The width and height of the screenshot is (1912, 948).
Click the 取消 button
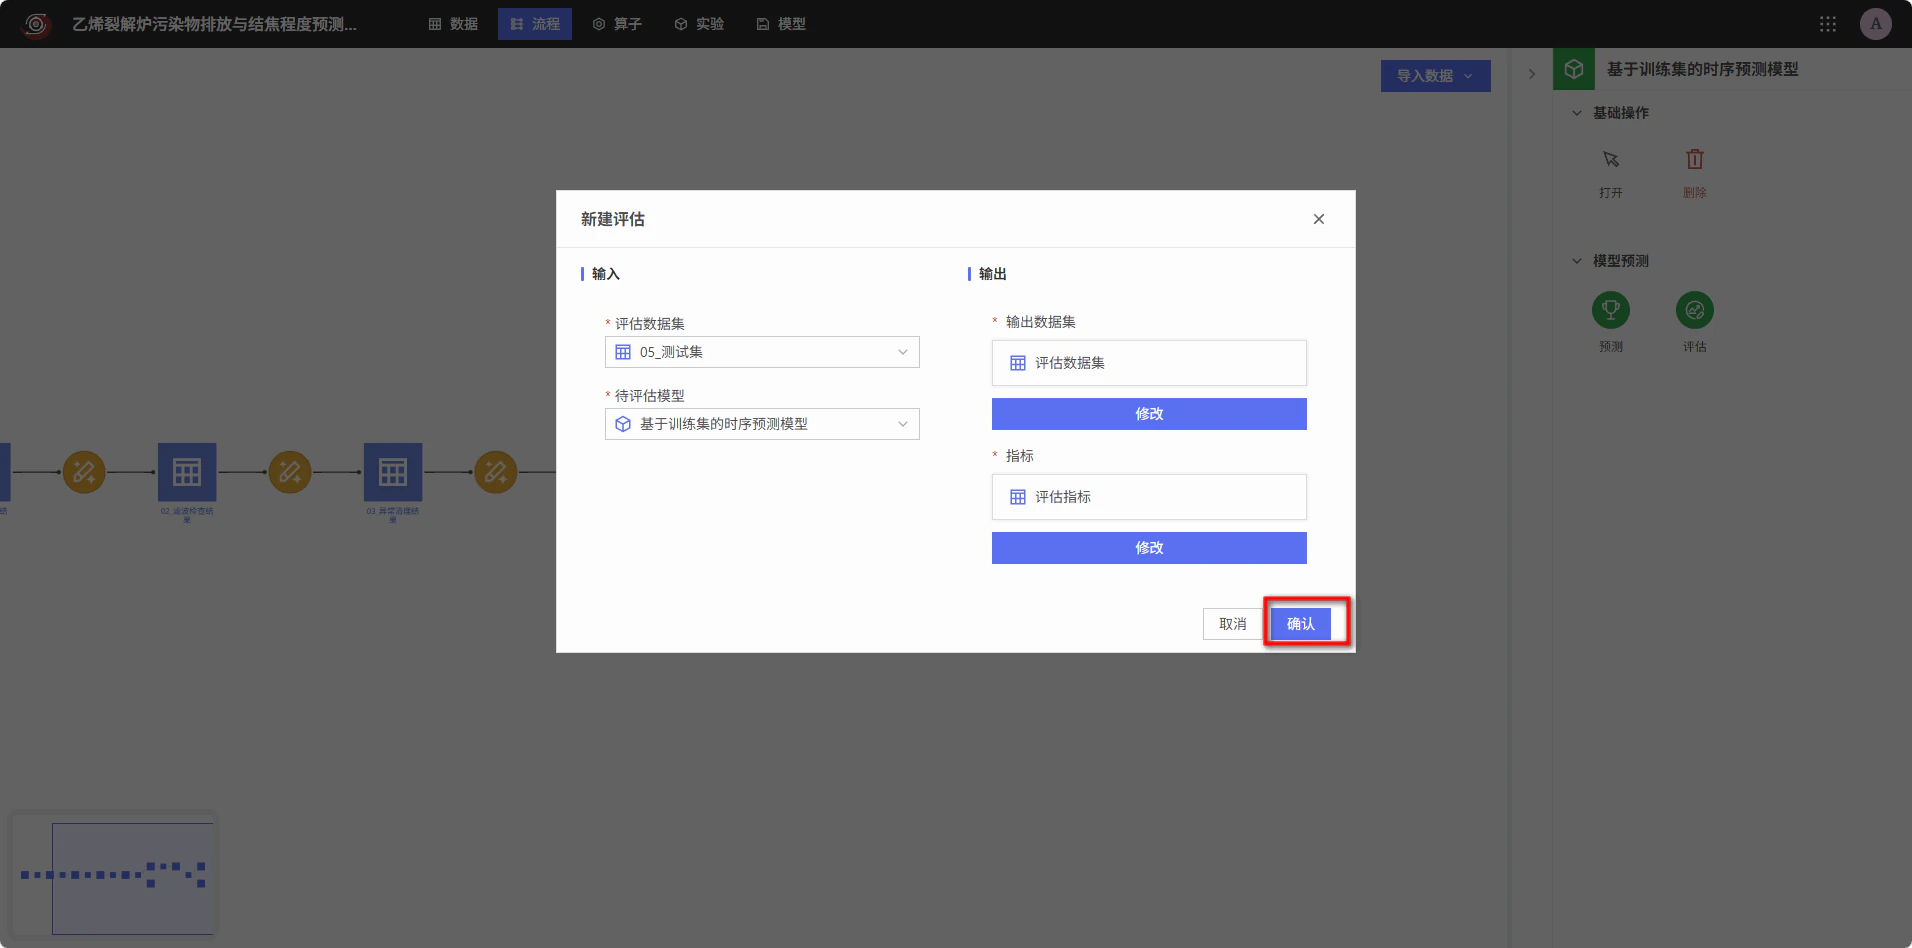click(1233, 624)
